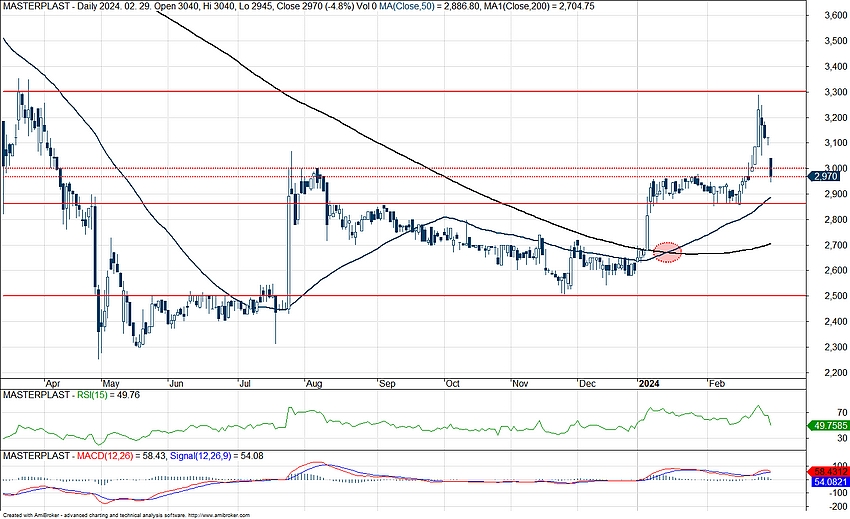Click the 2,400 price axis label
This screenshot has height=519, width=850.
(834, 322)
